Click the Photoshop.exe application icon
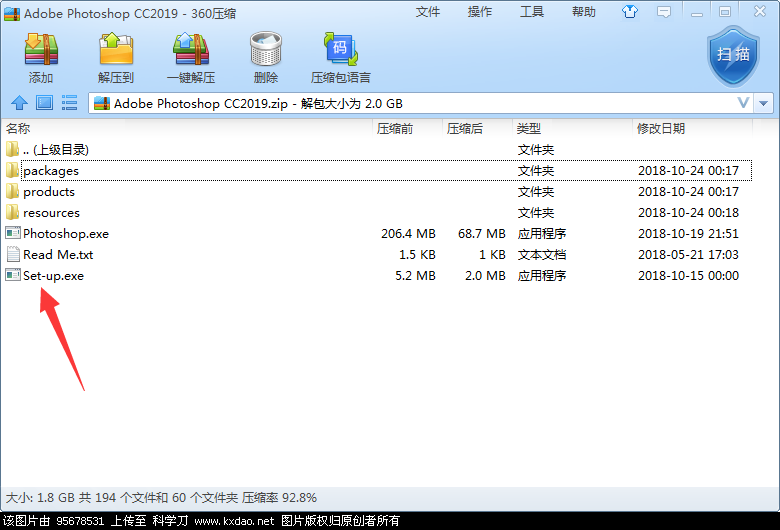This screenshot has height=530, width=780. (x=13, y=233)
